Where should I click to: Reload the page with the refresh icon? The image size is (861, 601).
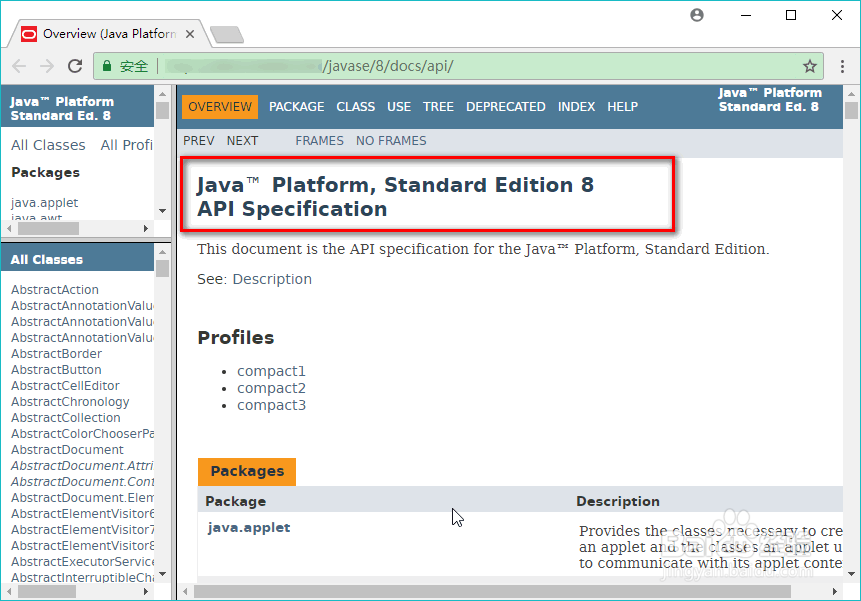[75, 66]
